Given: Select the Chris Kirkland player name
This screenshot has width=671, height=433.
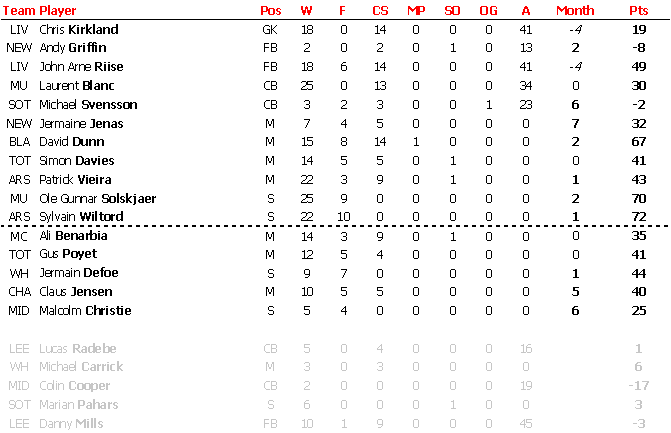Looking at the screenshot, I should [x=79, y=30].
